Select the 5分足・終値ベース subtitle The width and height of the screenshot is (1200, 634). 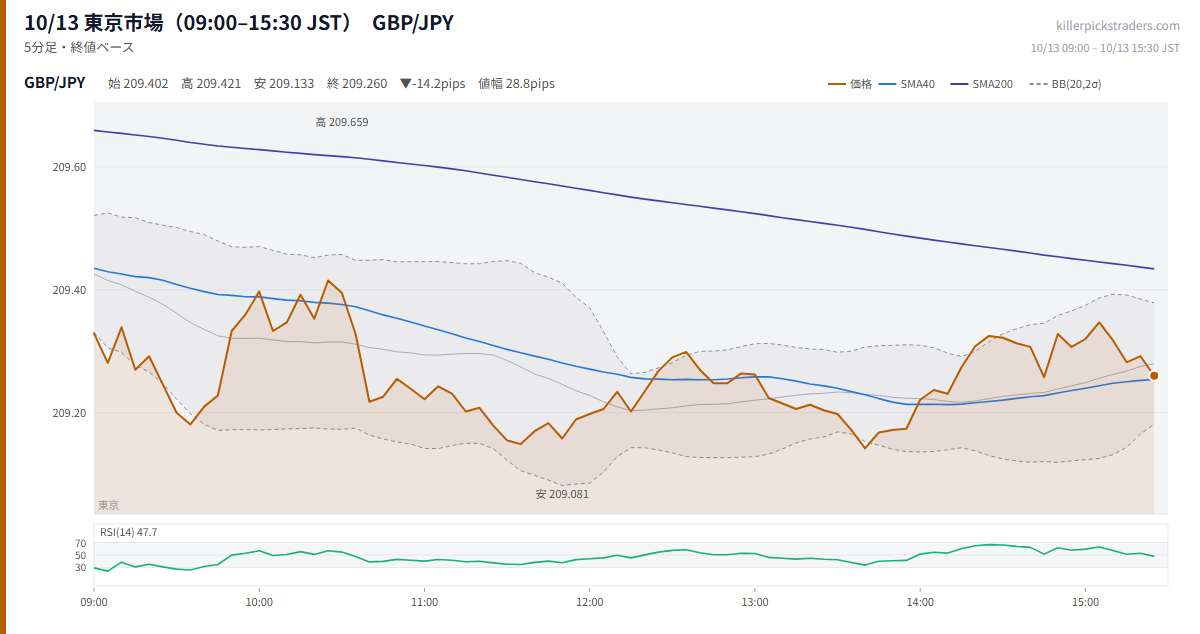pyautogui.click(x=79, y=47)
